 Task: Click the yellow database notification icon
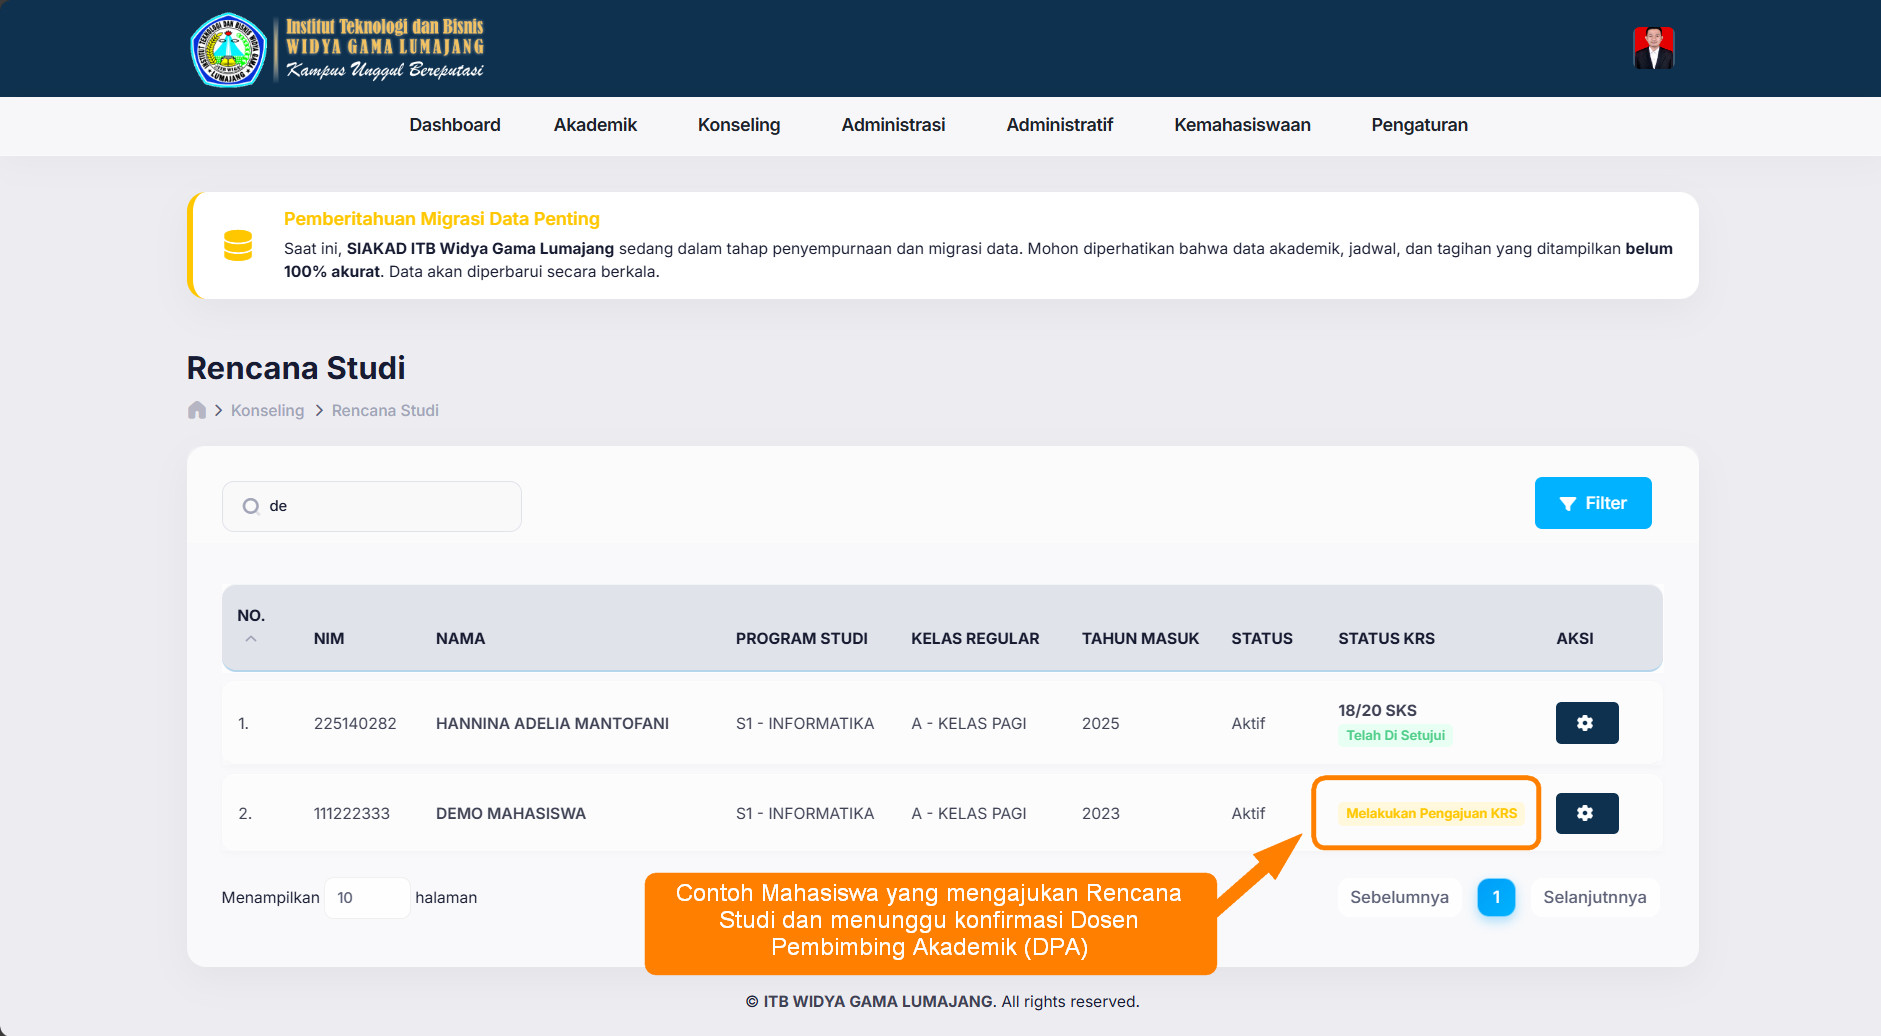coord(238,245)
